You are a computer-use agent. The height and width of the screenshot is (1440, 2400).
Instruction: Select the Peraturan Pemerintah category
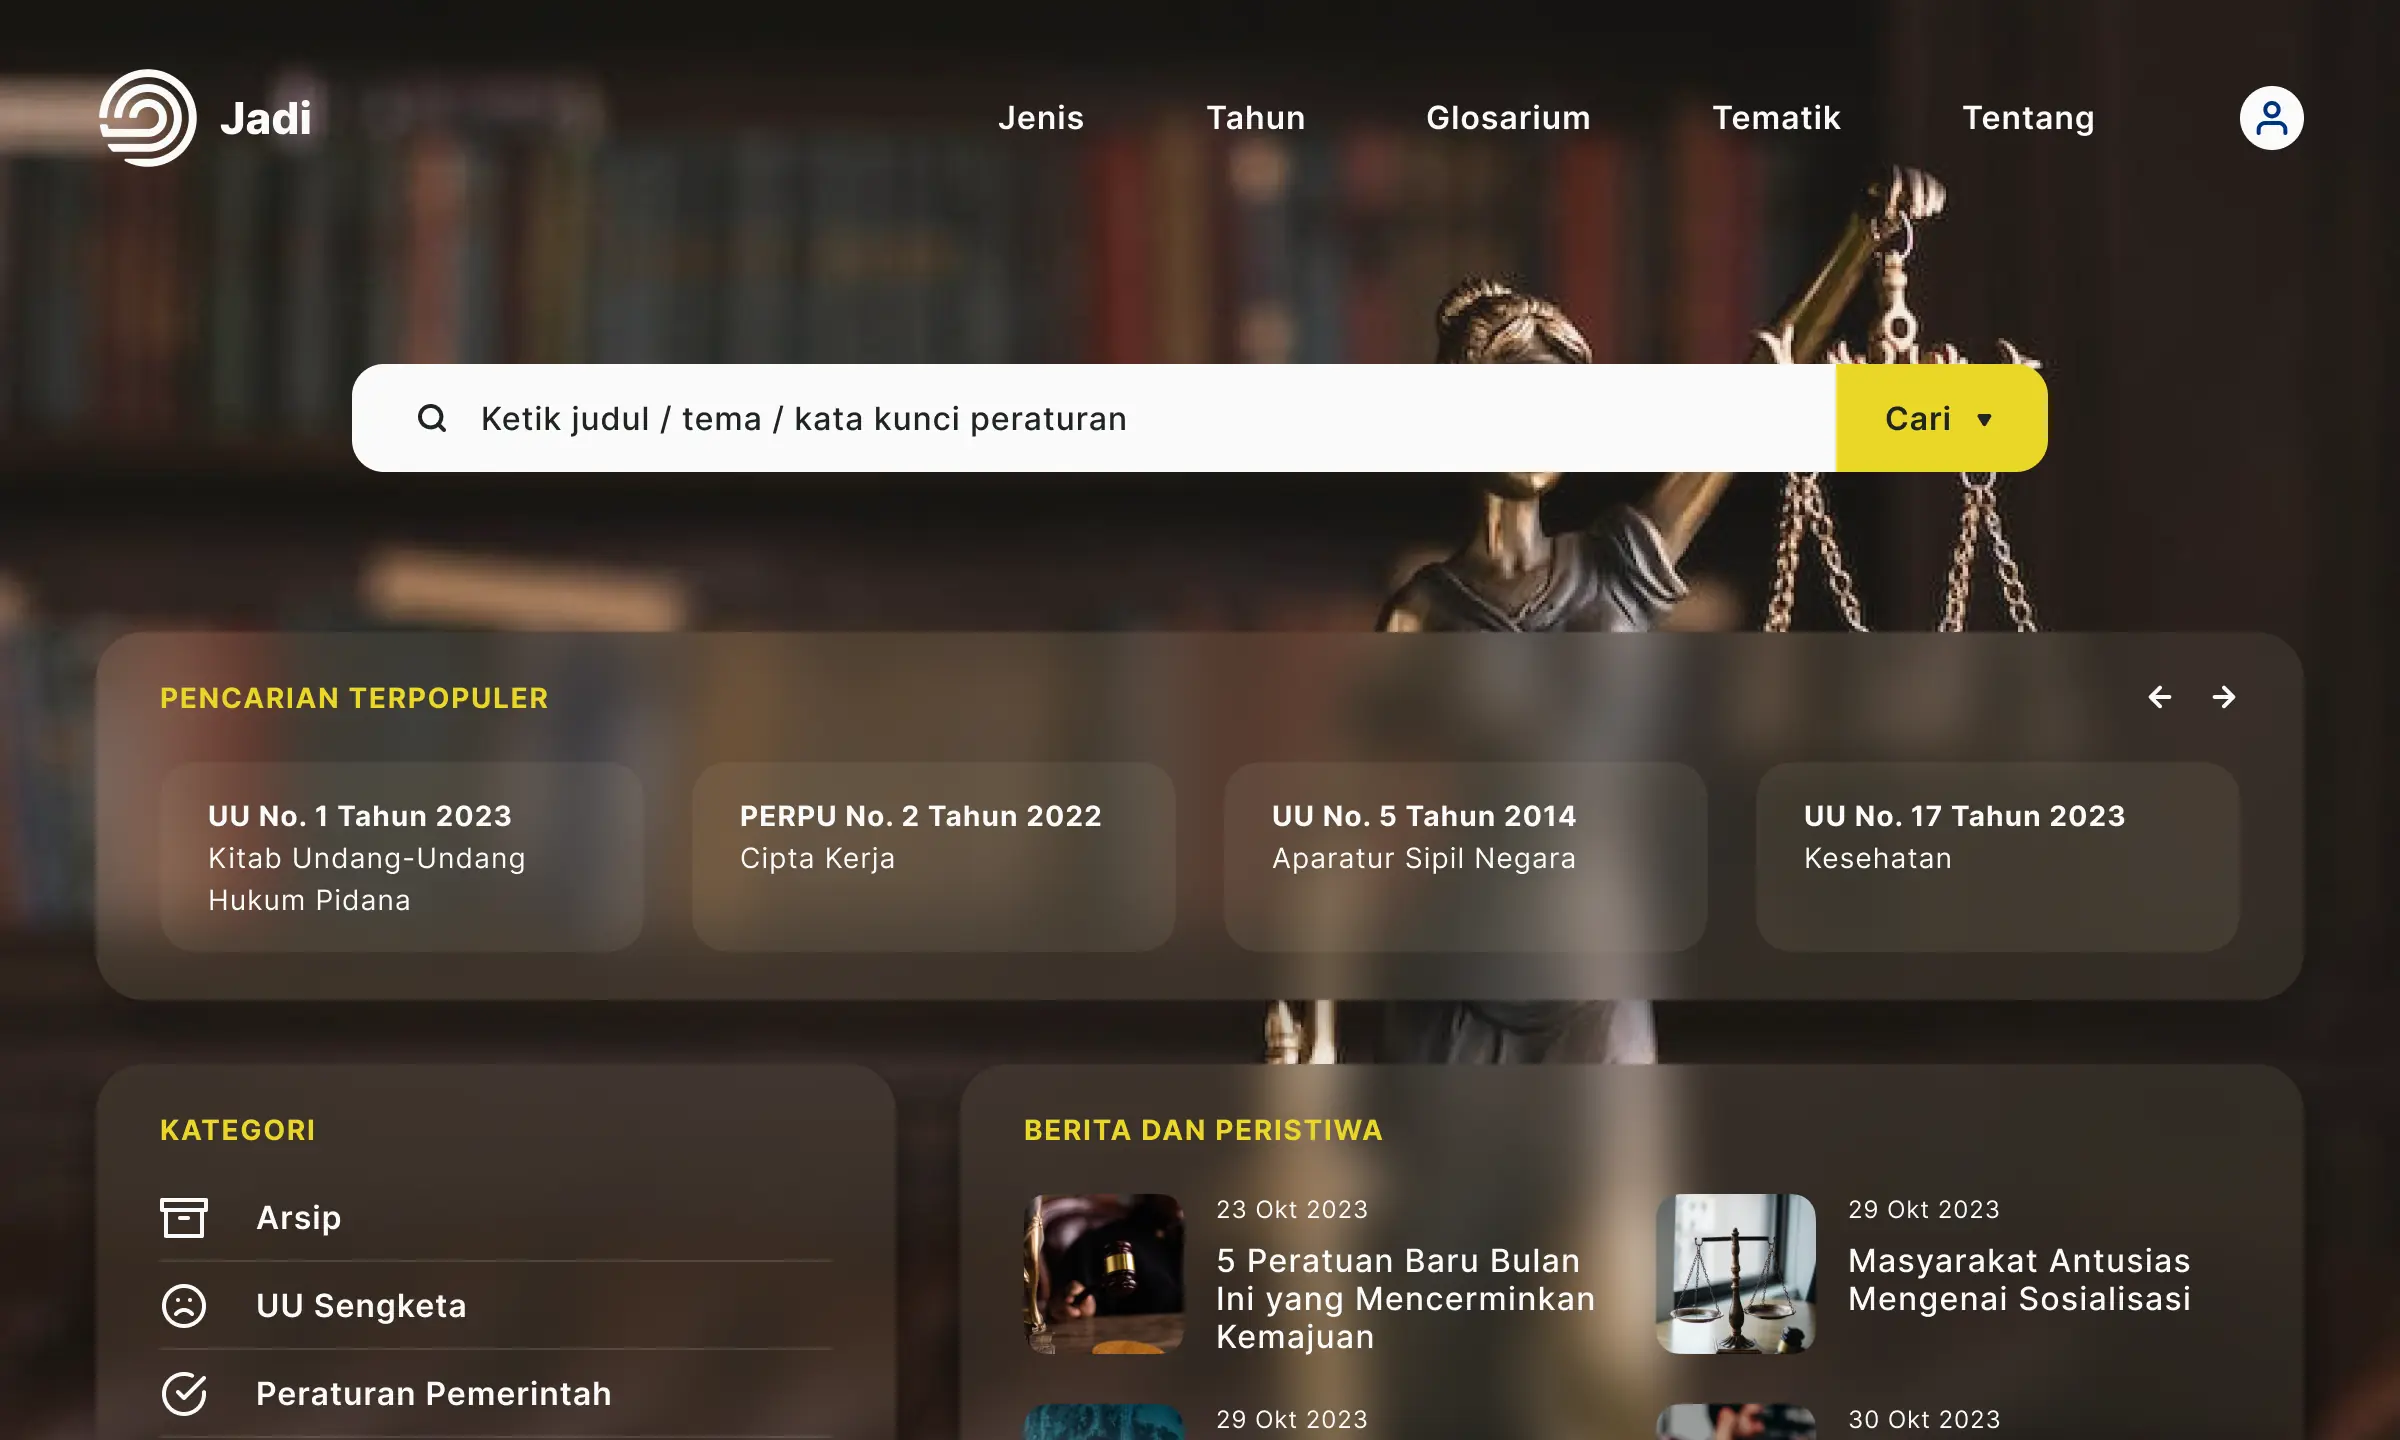tap(496, 1393)
